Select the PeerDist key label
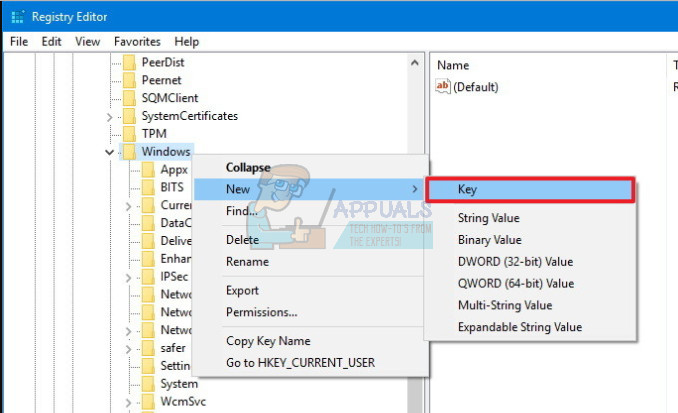Screen dimensions: 678x413 pos(163,62)
